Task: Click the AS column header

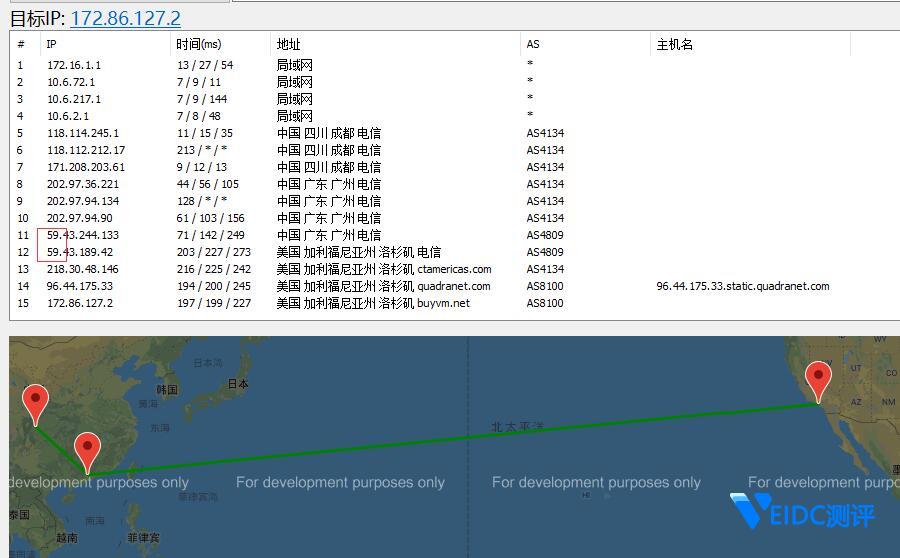Action: 533,44
